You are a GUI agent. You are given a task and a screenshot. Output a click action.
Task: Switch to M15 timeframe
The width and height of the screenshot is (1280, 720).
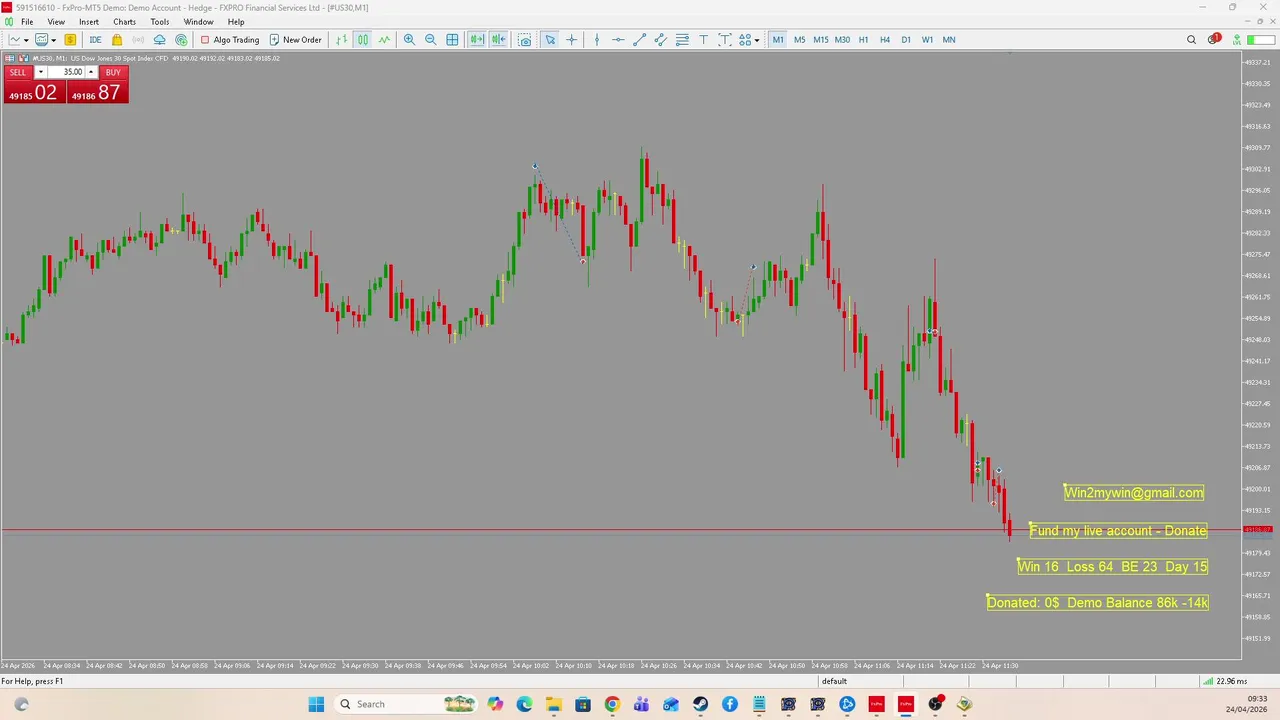tap(820, 40)
